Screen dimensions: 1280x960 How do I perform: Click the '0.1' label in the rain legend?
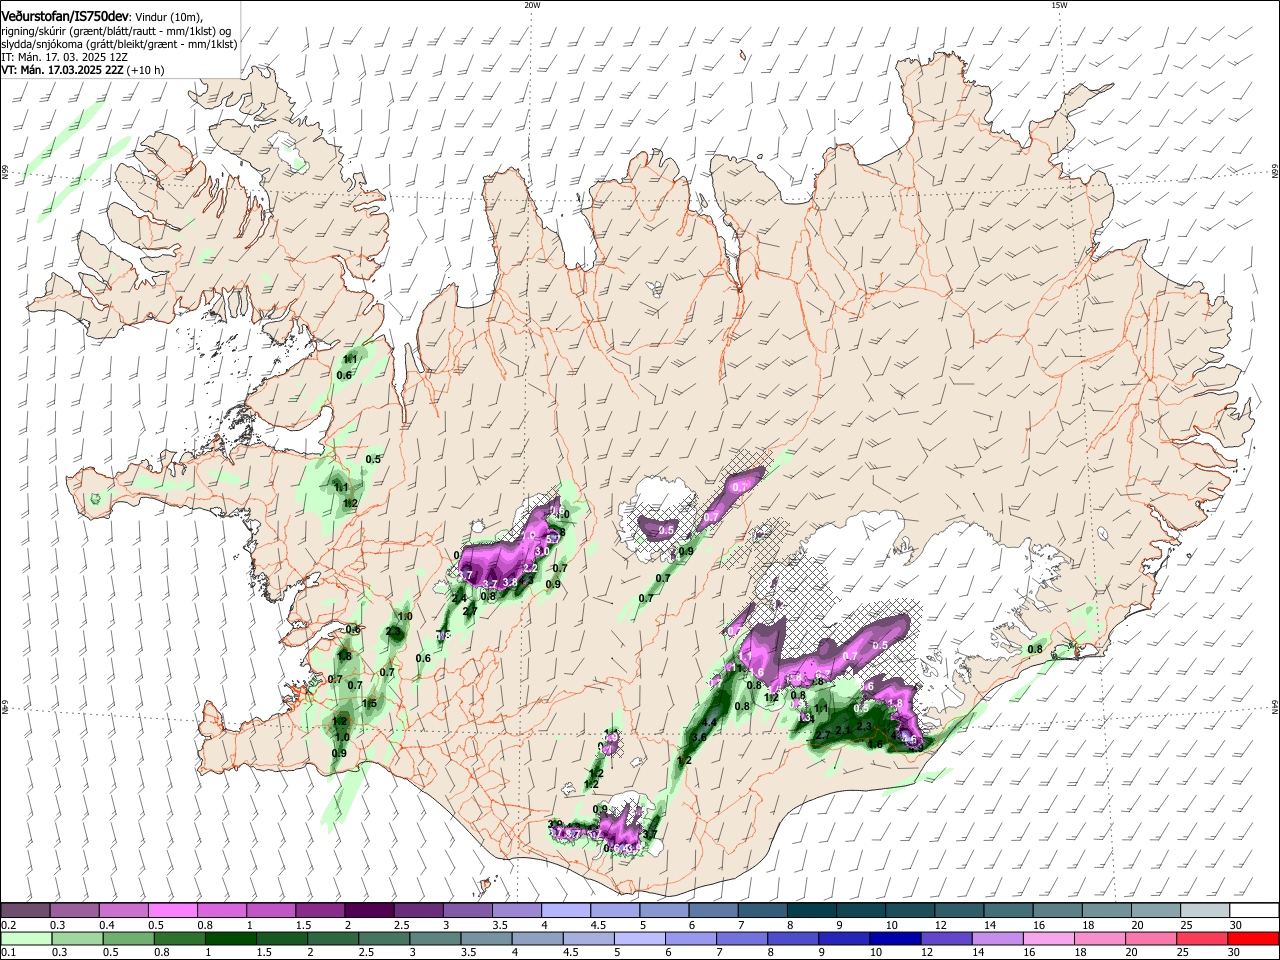click(8, 953)
